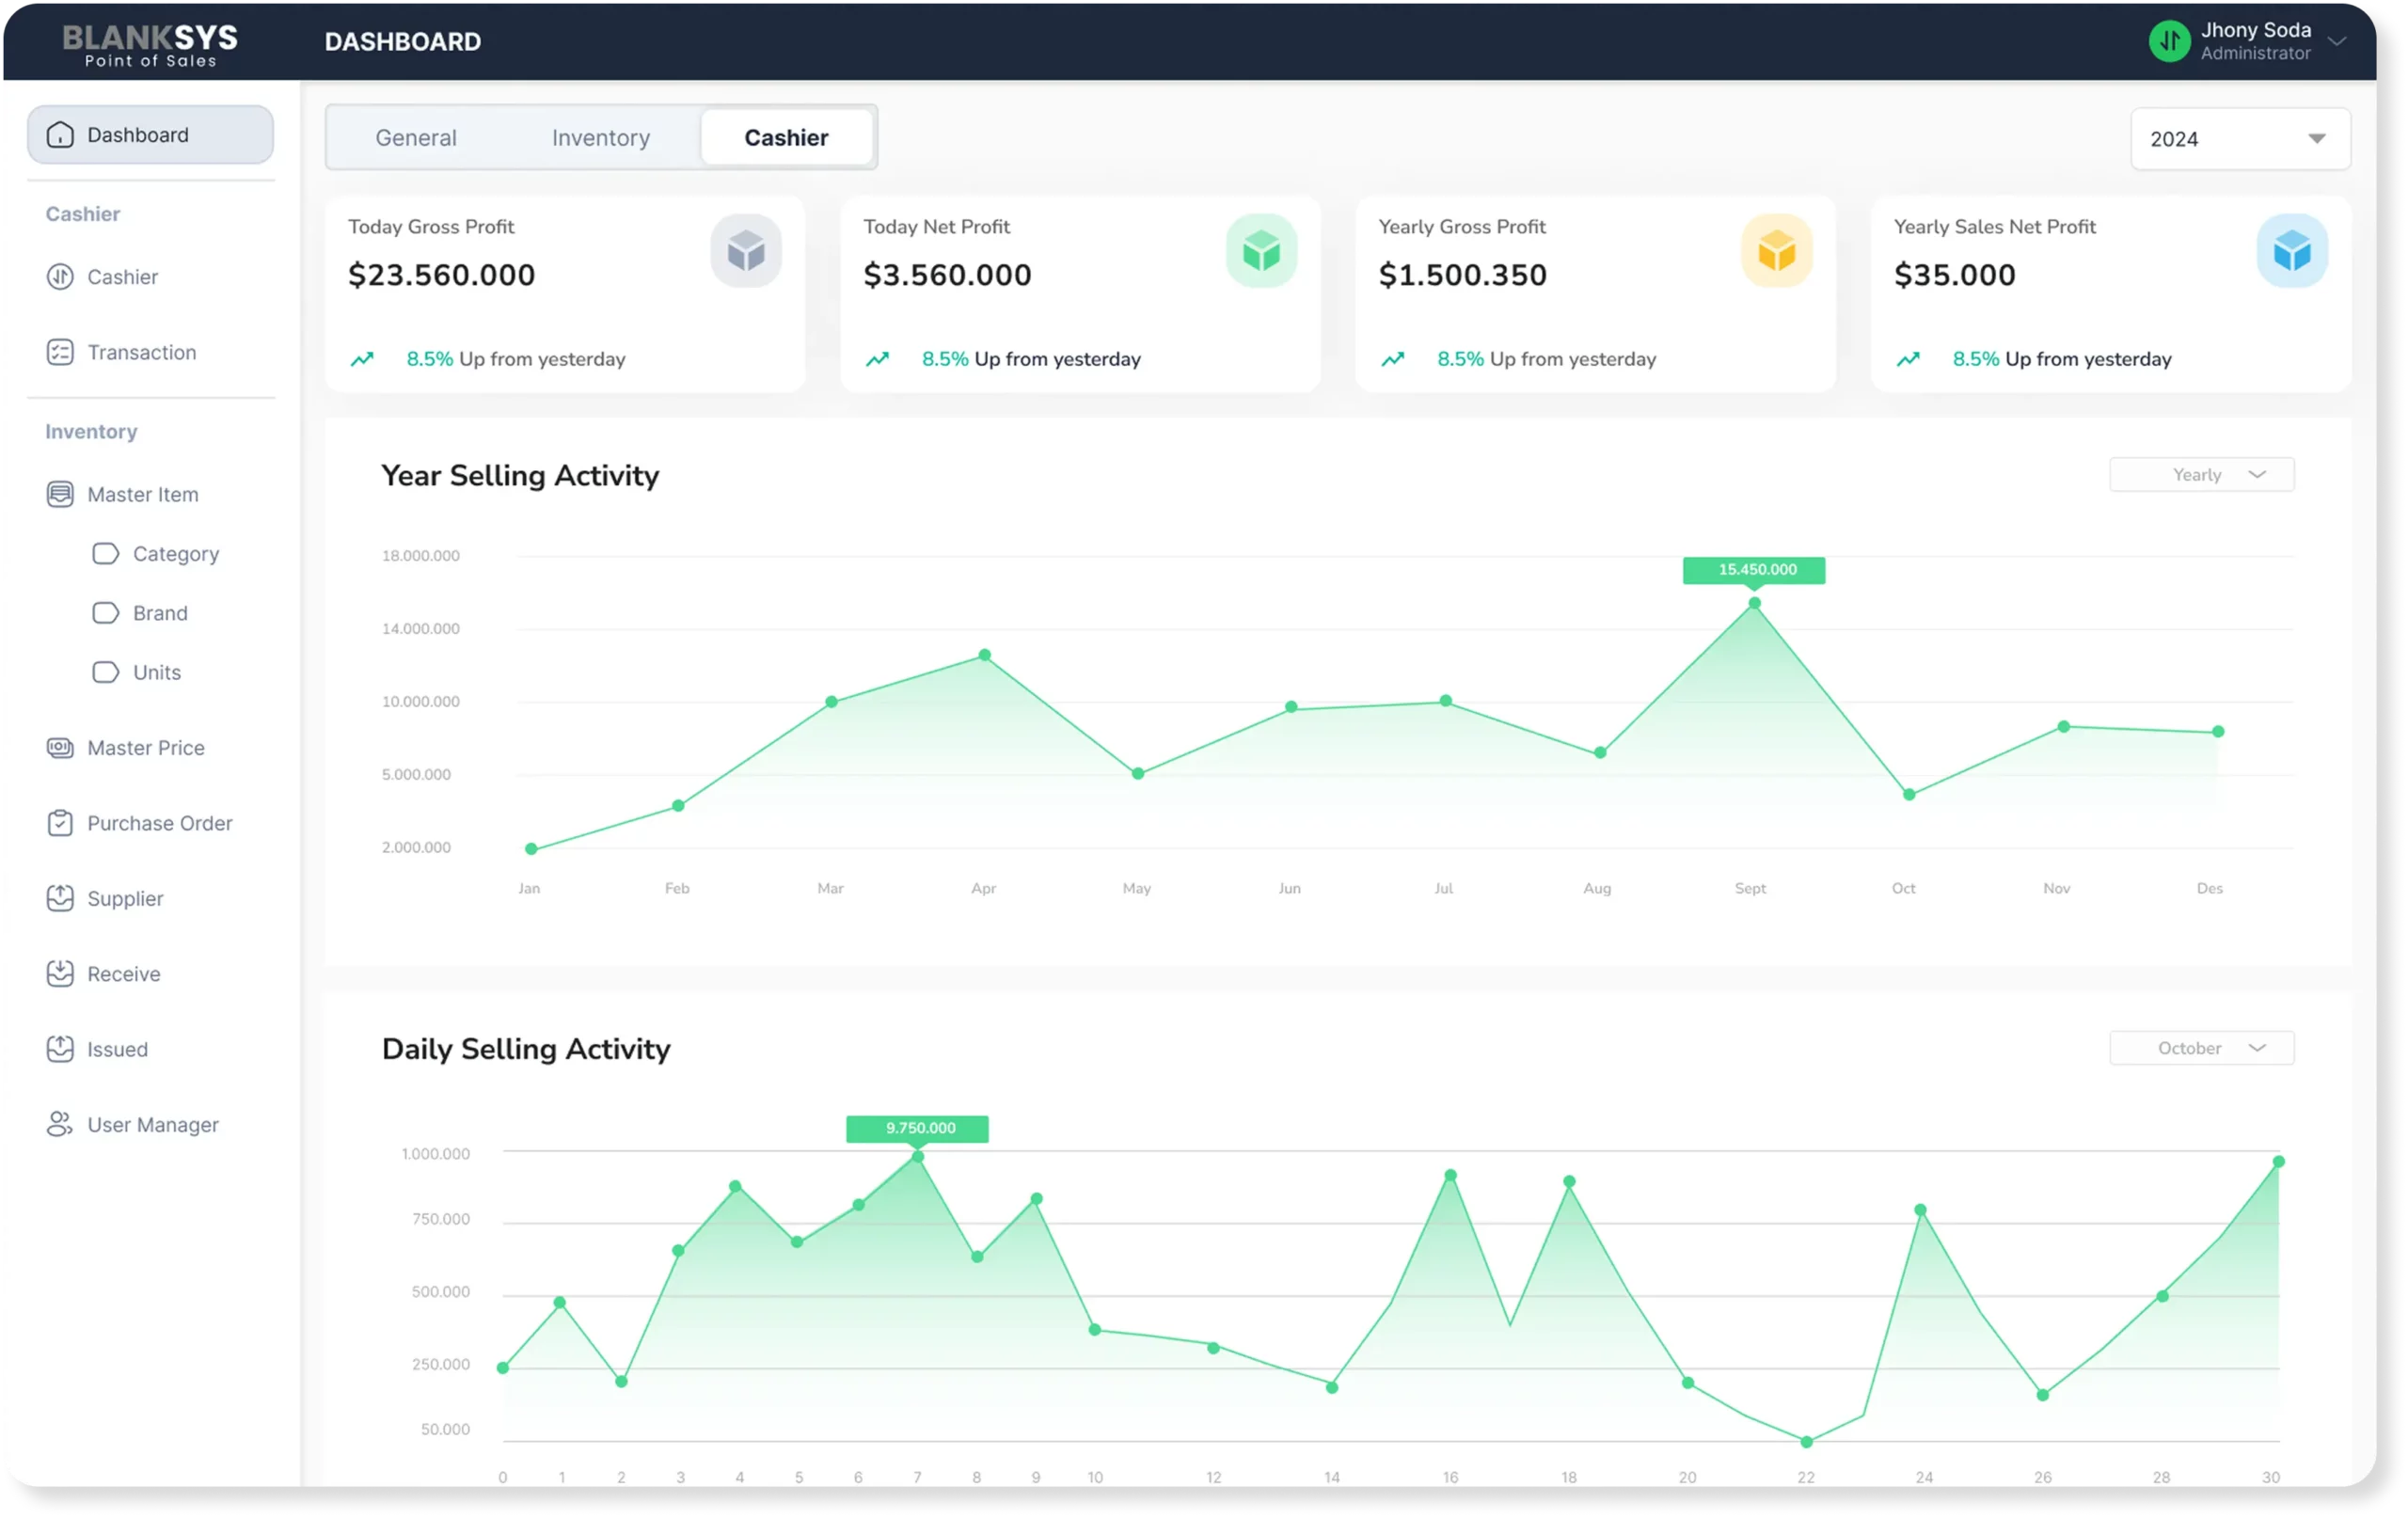Click the Master Item icon
This screenshot has height=1518, width=2408.
[x=60, y=494]
